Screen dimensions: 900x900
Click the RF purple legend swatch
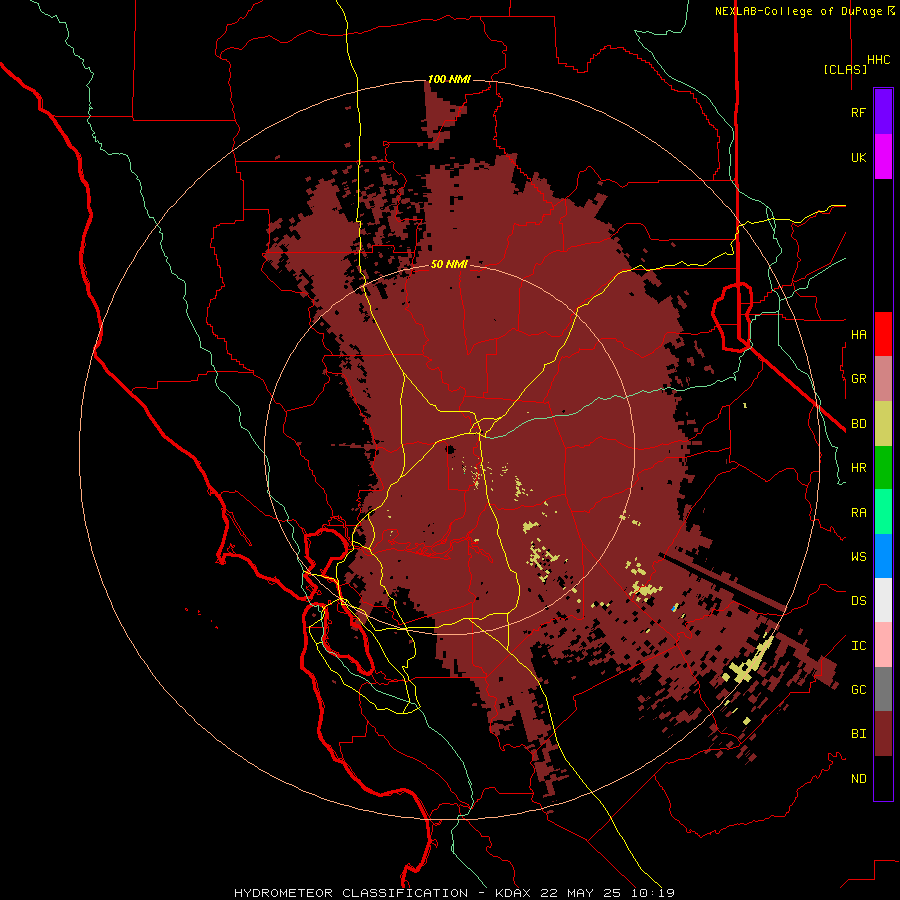[883, 112]
